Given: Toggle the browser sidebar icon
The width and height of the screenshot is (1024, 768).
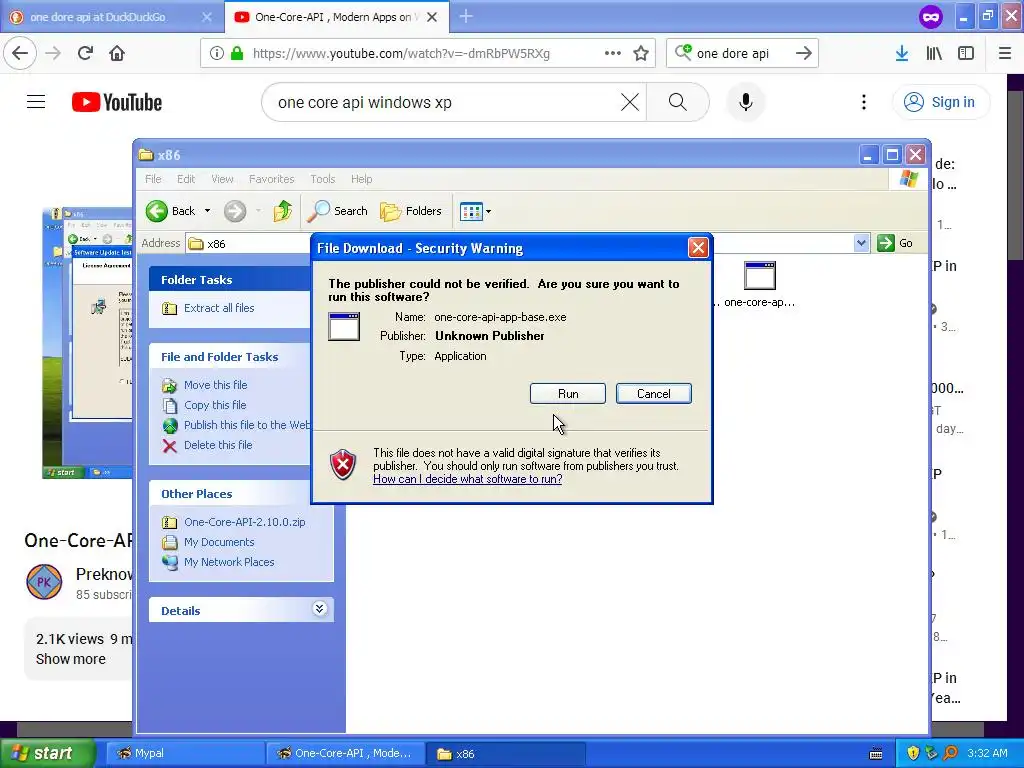Looking at the screenshot, I should [x=966, y=53].
